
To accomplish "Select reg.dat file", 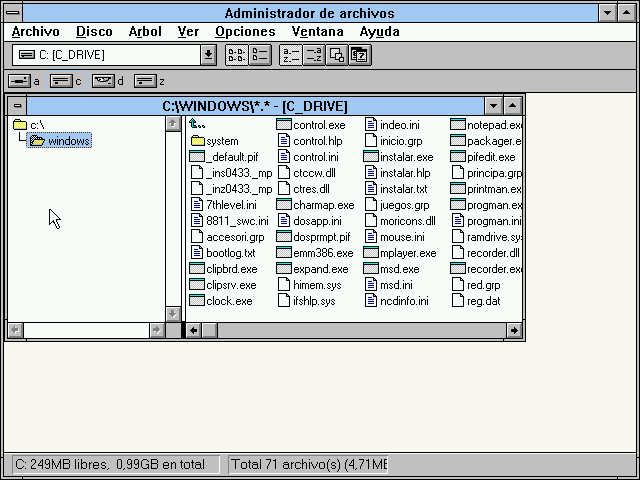I will click(476, 301).
